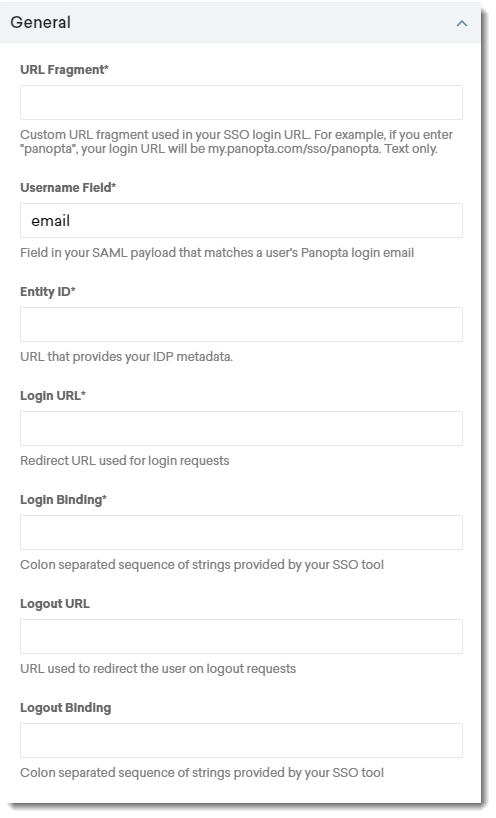Click the Username Field* label

pyautogui.click(x=68, y=187)
